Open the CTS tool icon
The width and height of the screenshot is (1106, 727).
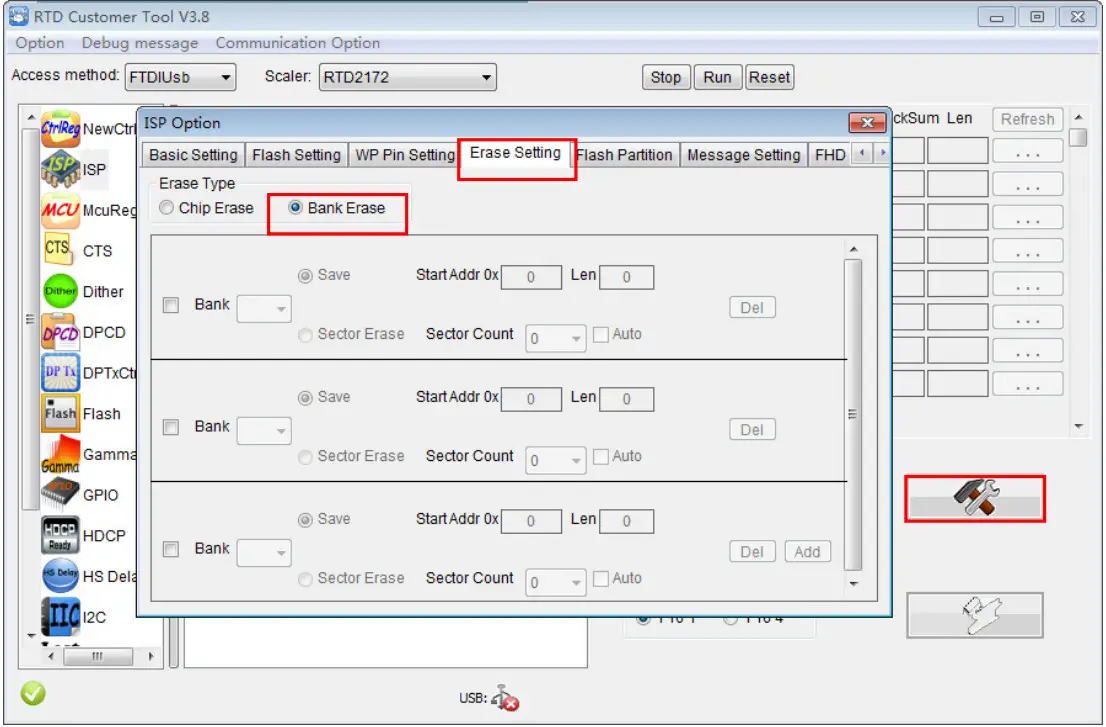tap(60, 250)
